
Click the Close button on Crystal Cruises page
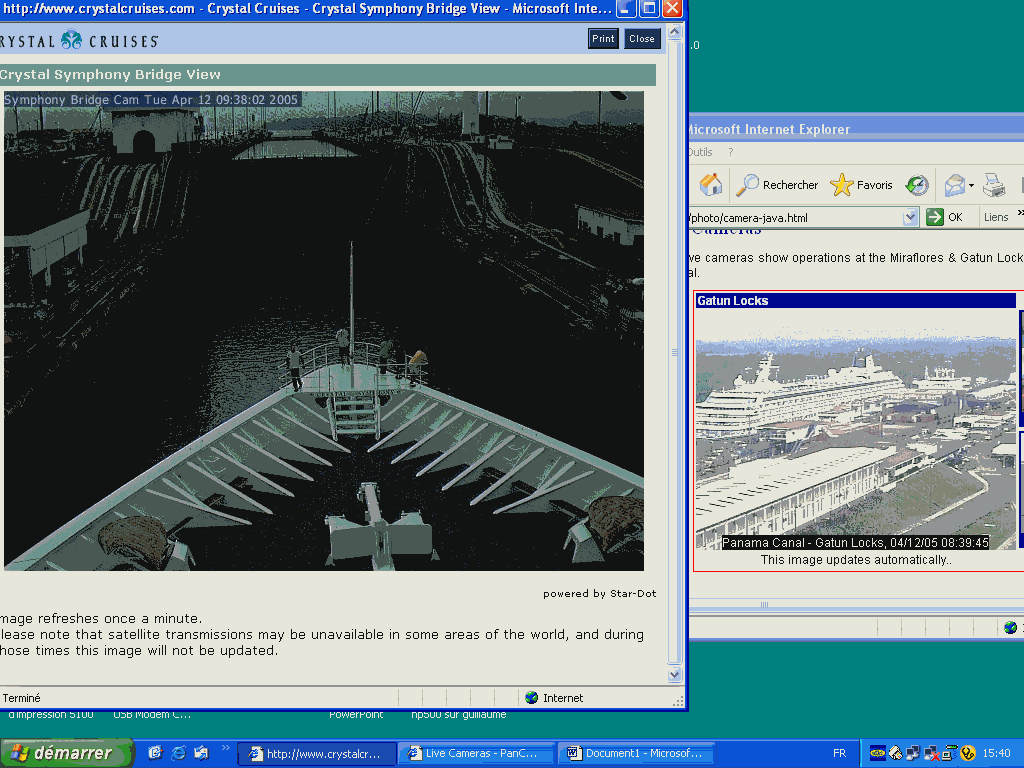[641, 39]
